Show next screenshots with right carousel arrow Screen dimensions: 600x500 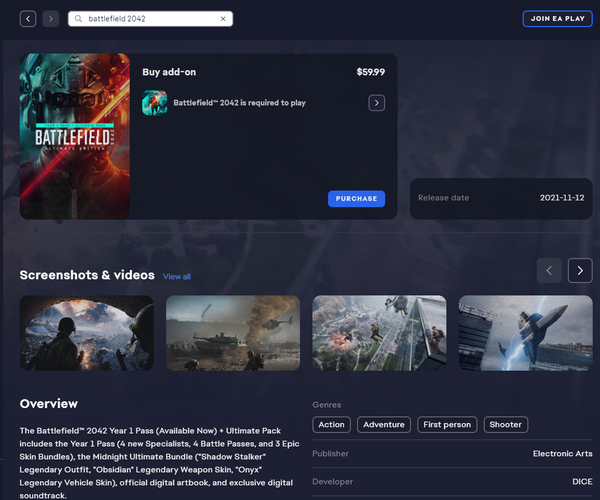point(580,270)
